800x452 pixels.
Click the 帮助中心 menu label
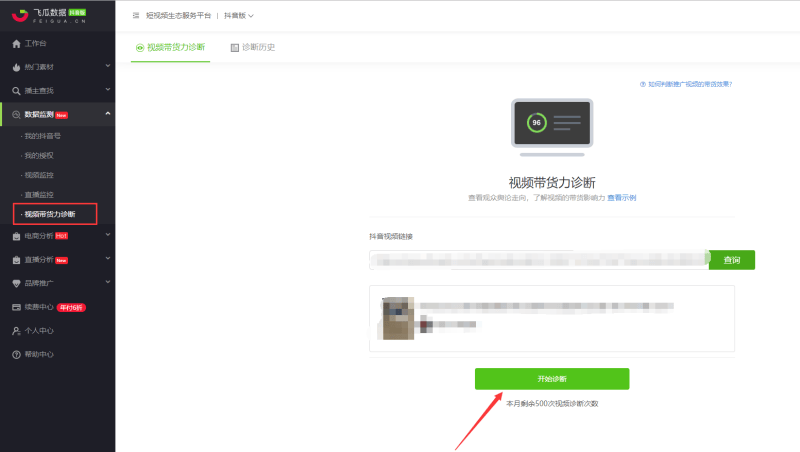[39, 355]
